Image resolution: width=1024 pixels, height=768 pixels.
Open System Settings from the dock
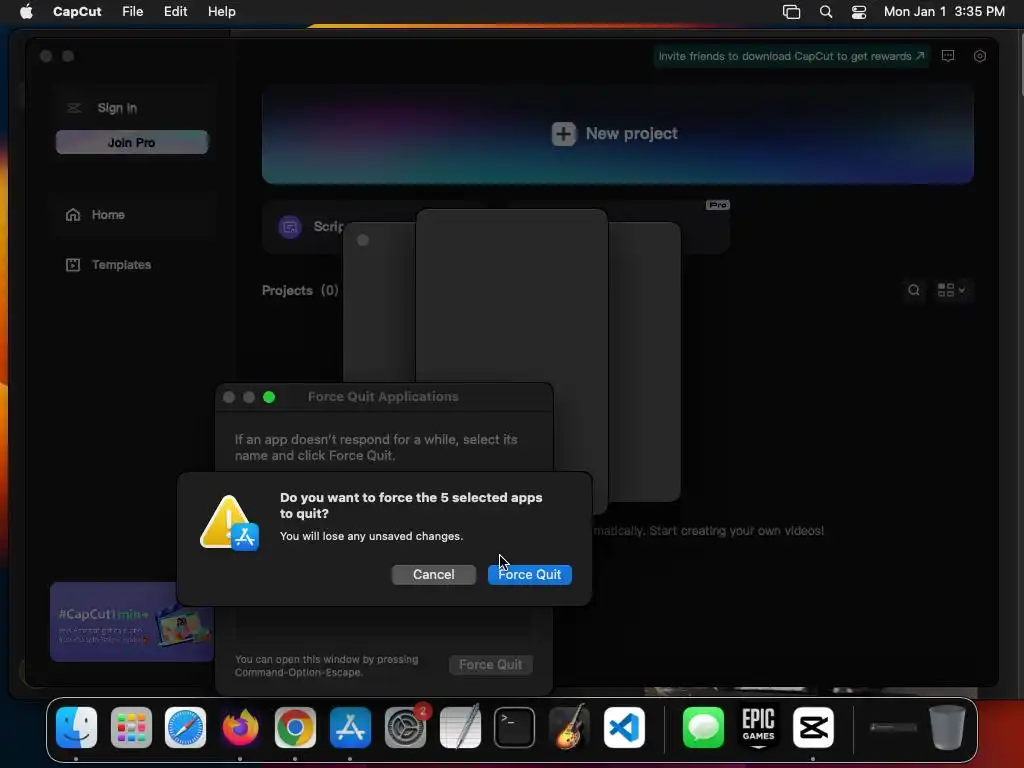tap(406, 728)
